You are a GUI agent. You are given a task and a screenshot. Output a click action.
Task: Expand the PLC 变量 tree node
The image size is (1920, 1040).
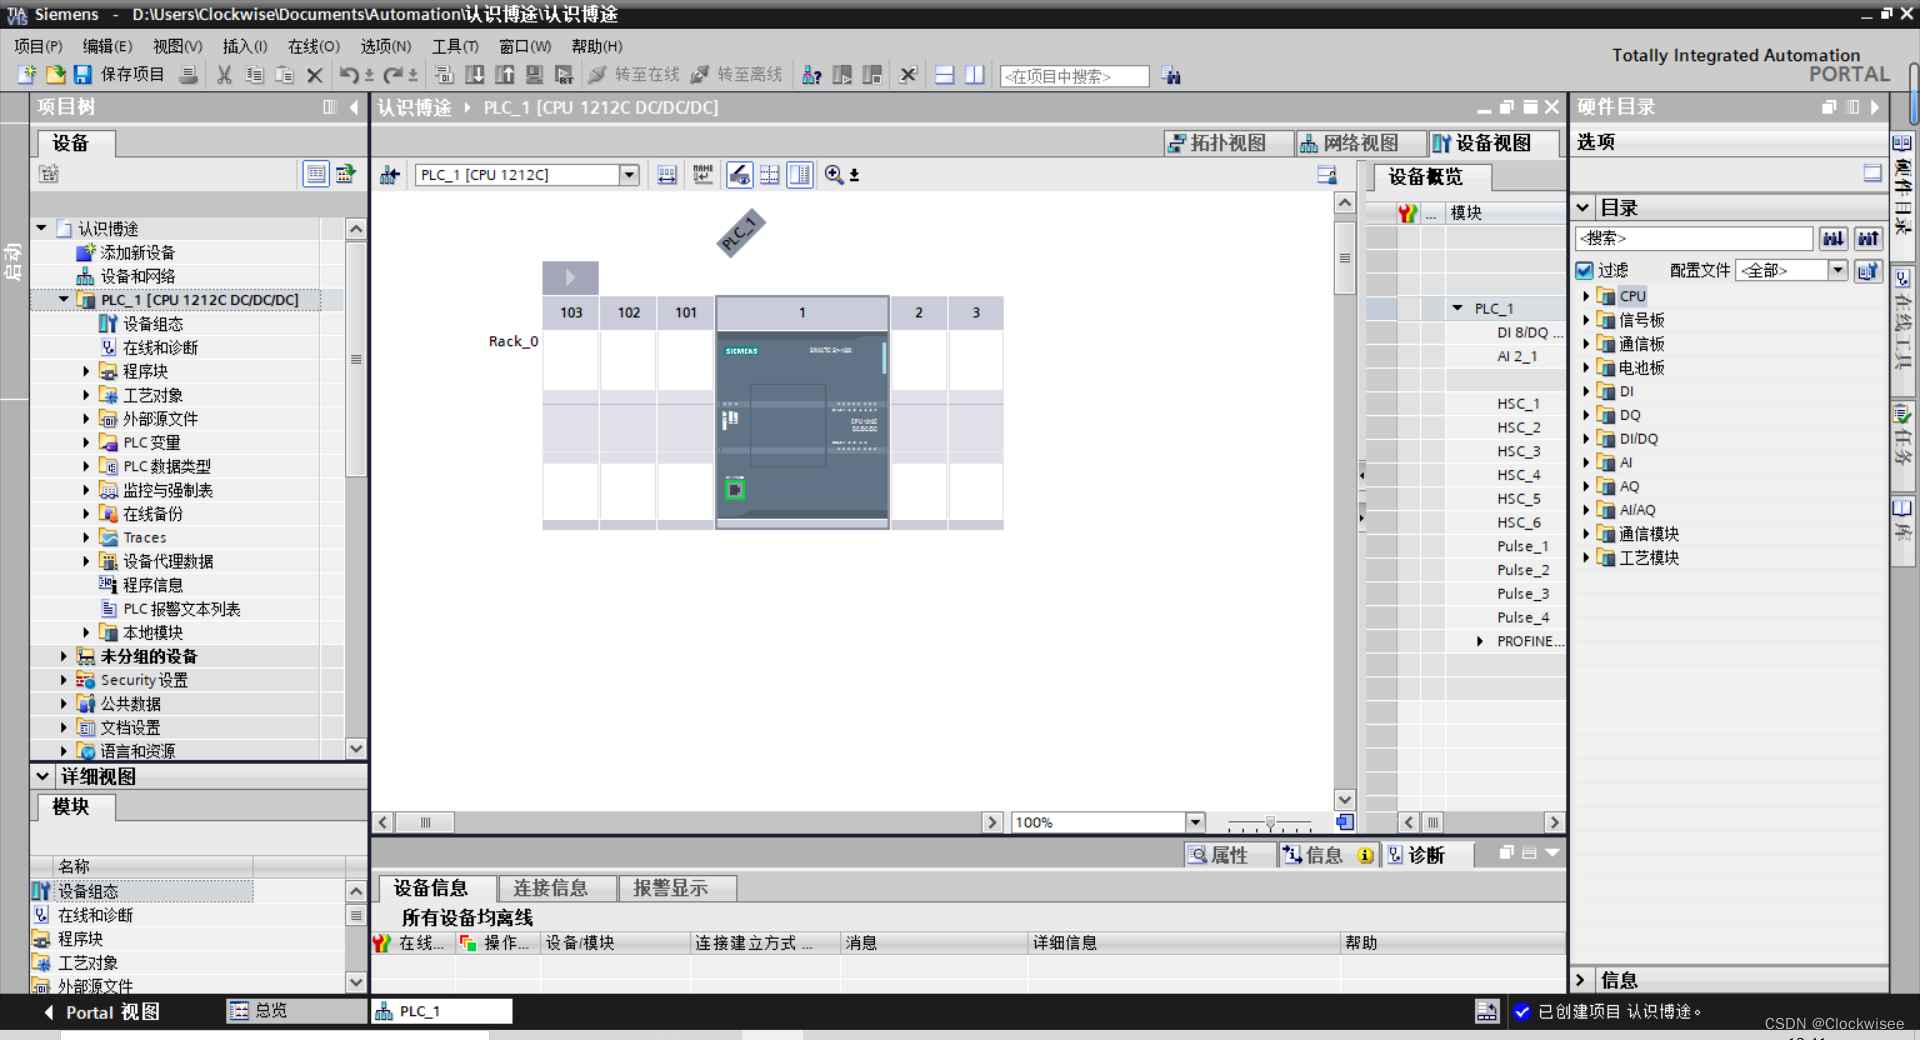(86, 442)
